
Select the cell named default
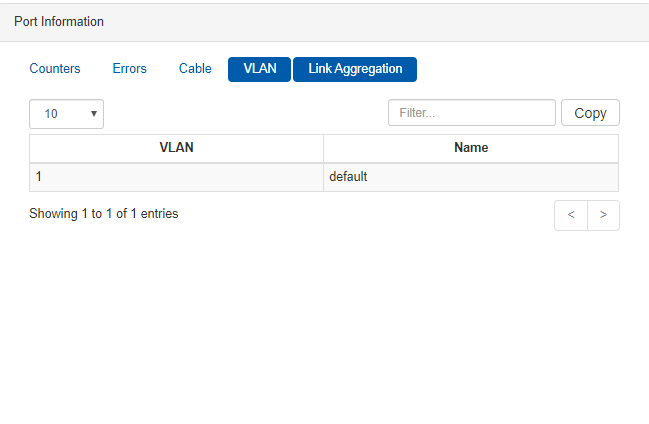[471, 177]
